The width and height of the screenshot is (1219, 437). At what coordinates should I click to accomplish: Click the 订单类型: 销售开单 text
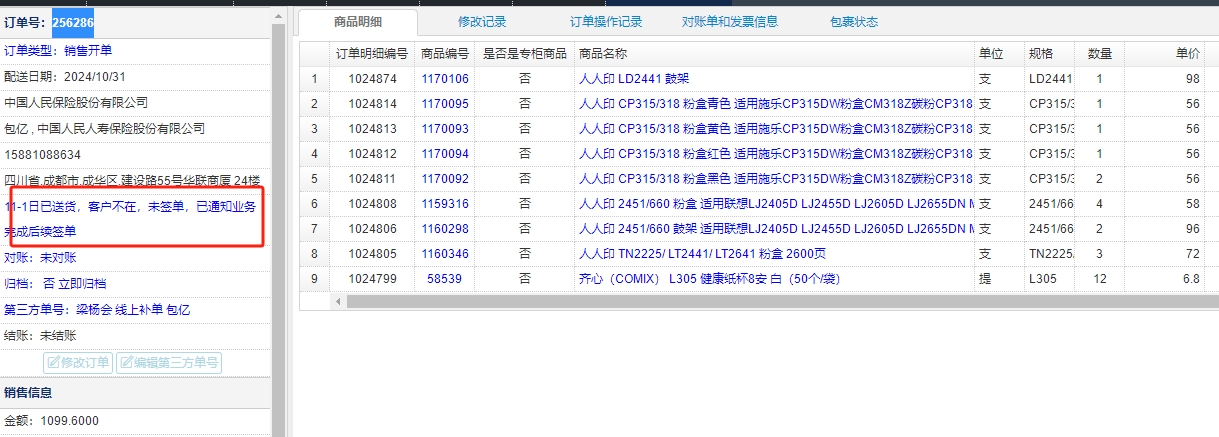click(x=58, y=50)
